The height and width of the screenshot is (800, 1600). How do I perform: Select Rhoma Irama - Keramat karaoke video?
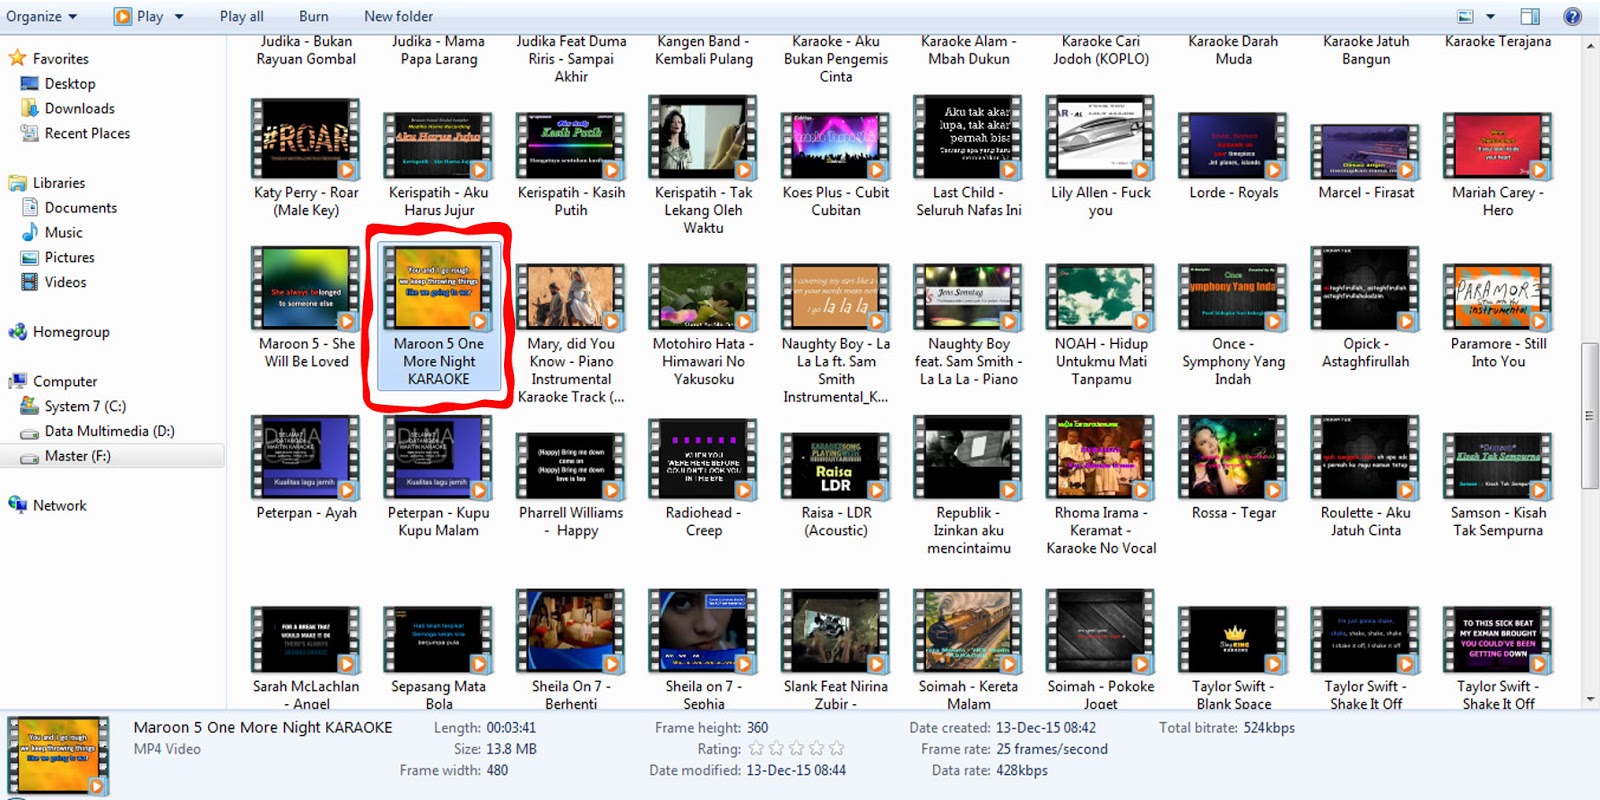(x=1100, y=486)
